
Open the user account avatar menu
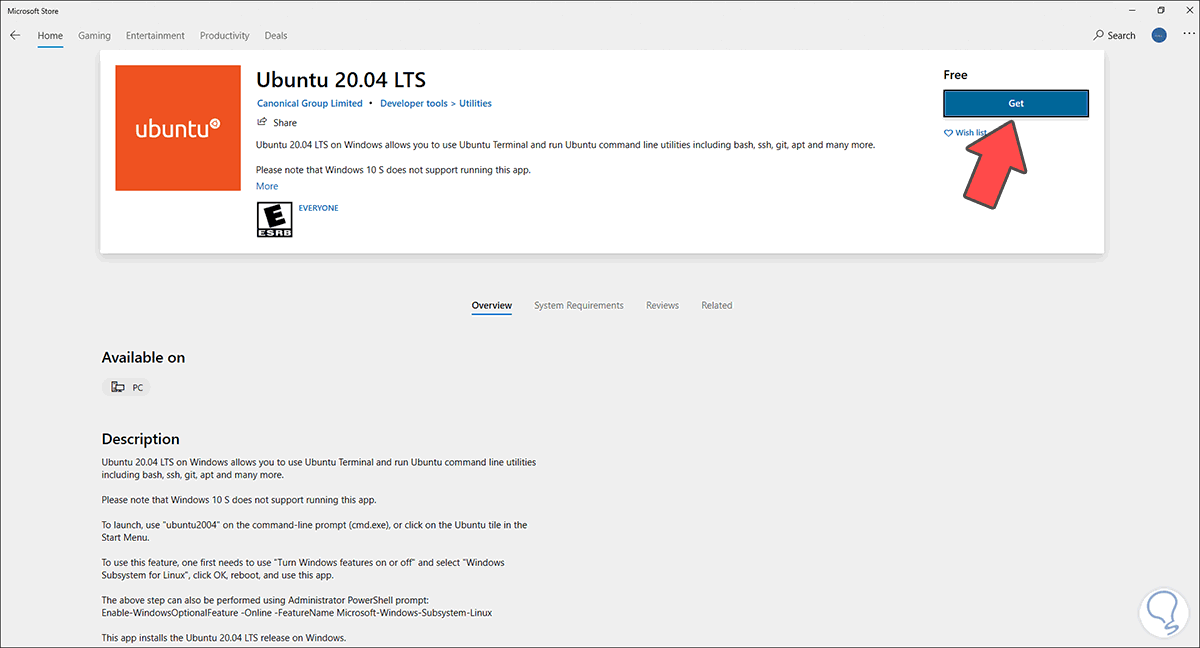click(1159, 35)
